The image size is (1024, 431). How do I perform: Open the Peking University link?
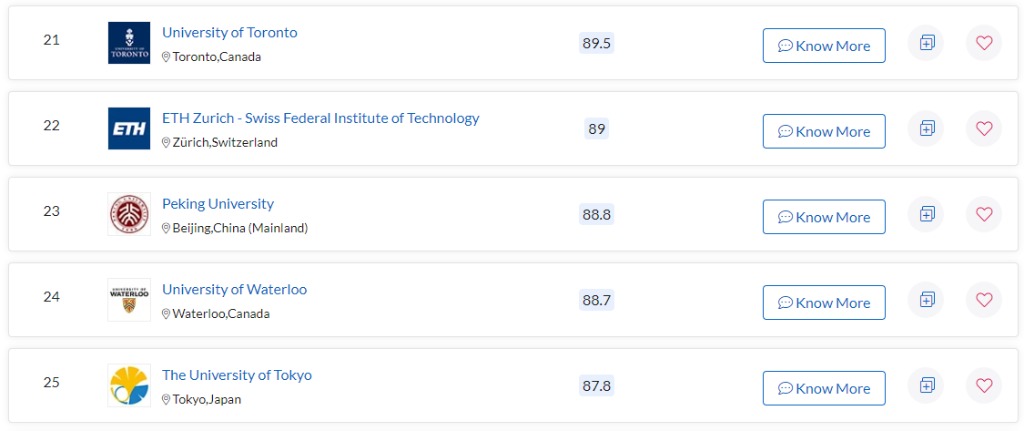[x=218, y=204]
